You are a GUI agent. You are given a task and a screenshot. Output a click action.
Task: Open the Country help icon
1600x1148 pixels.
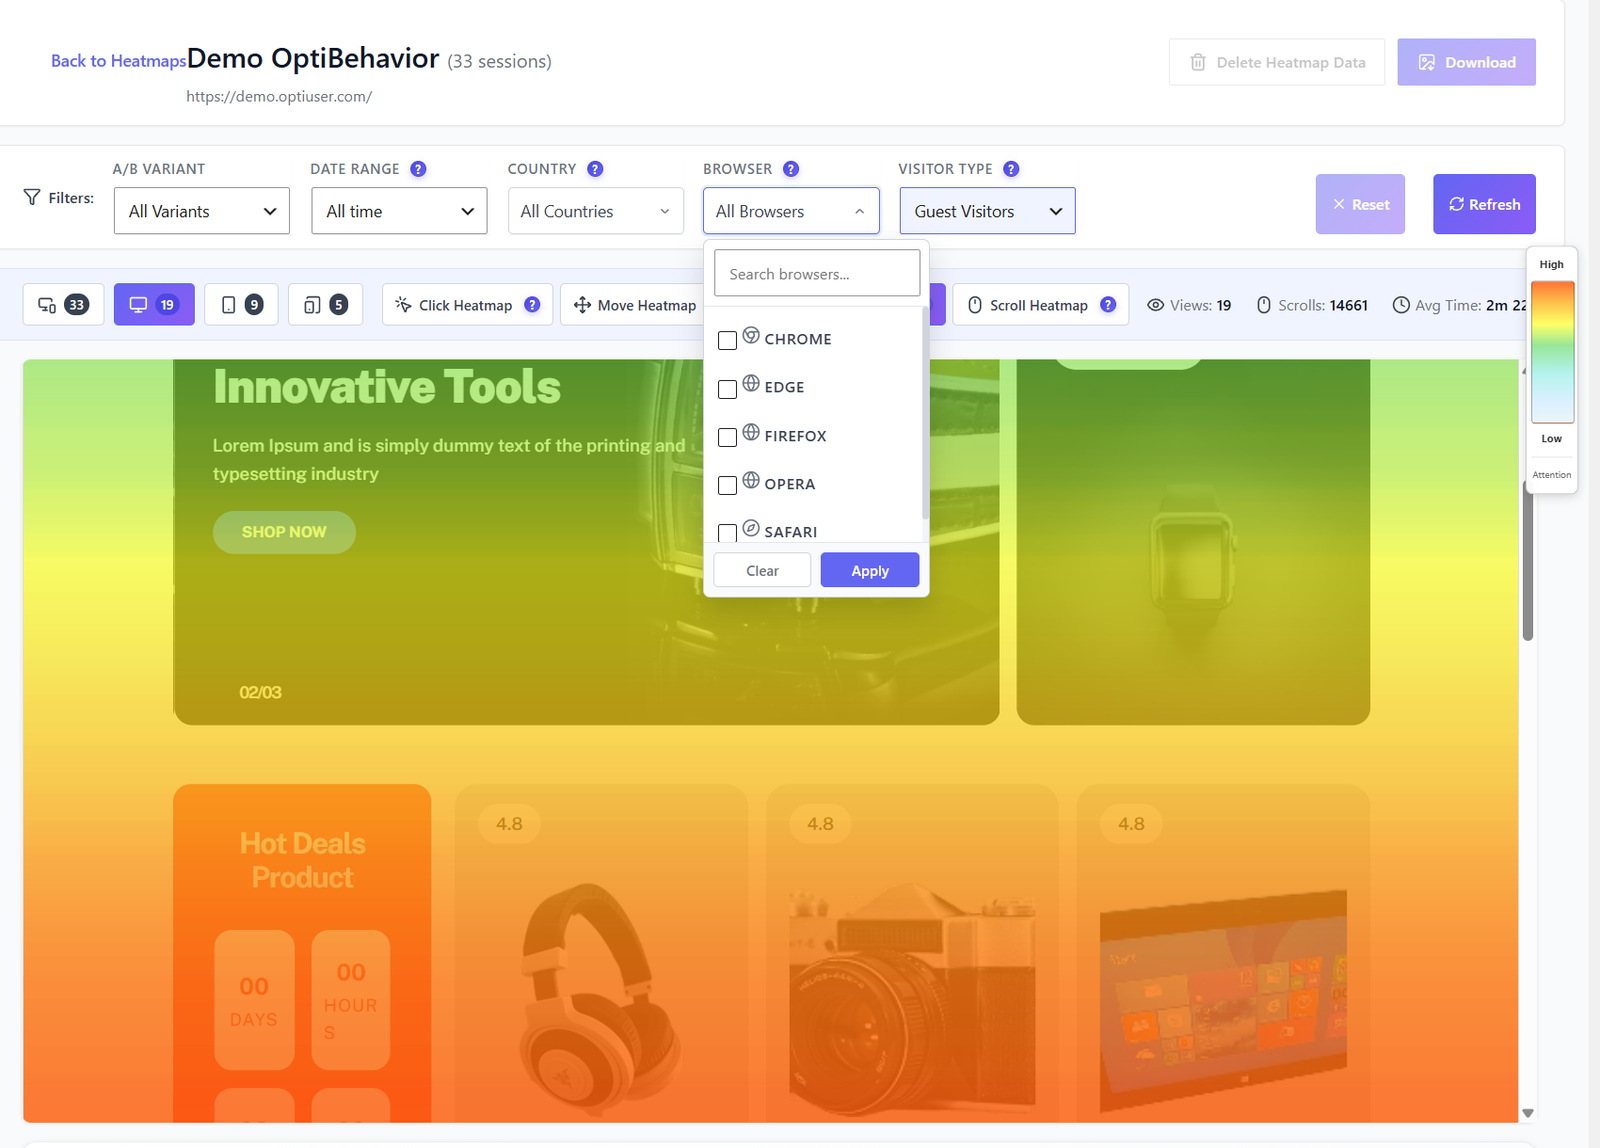tap(595, 169)
